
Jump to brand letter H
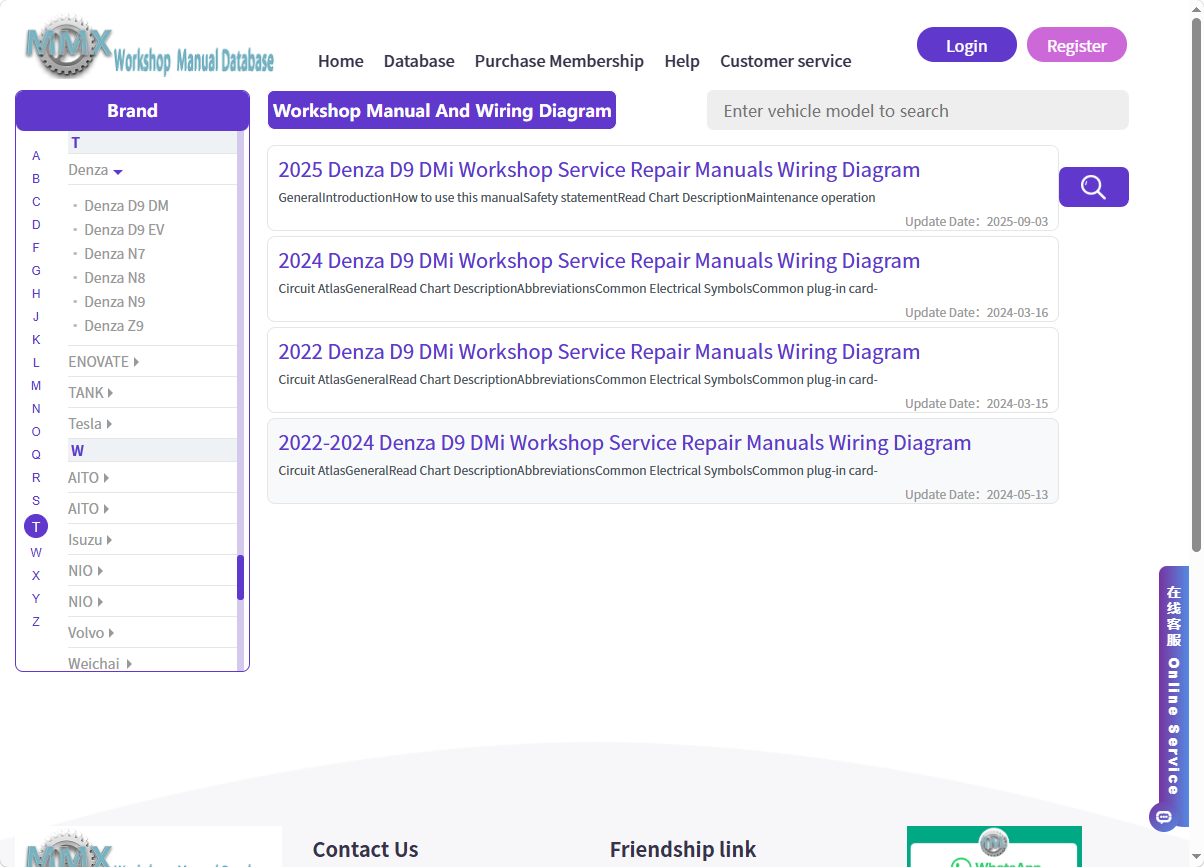[36, 294]
